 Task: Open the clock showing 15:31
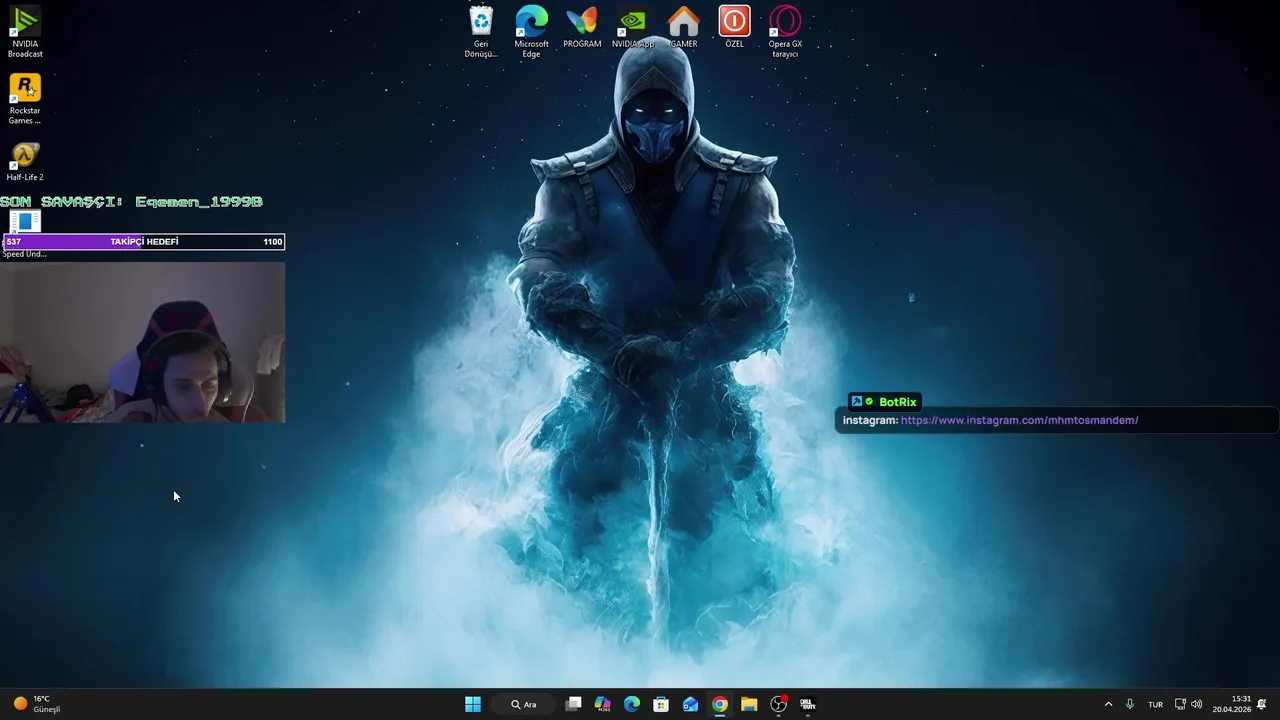tap(1231, 704)
